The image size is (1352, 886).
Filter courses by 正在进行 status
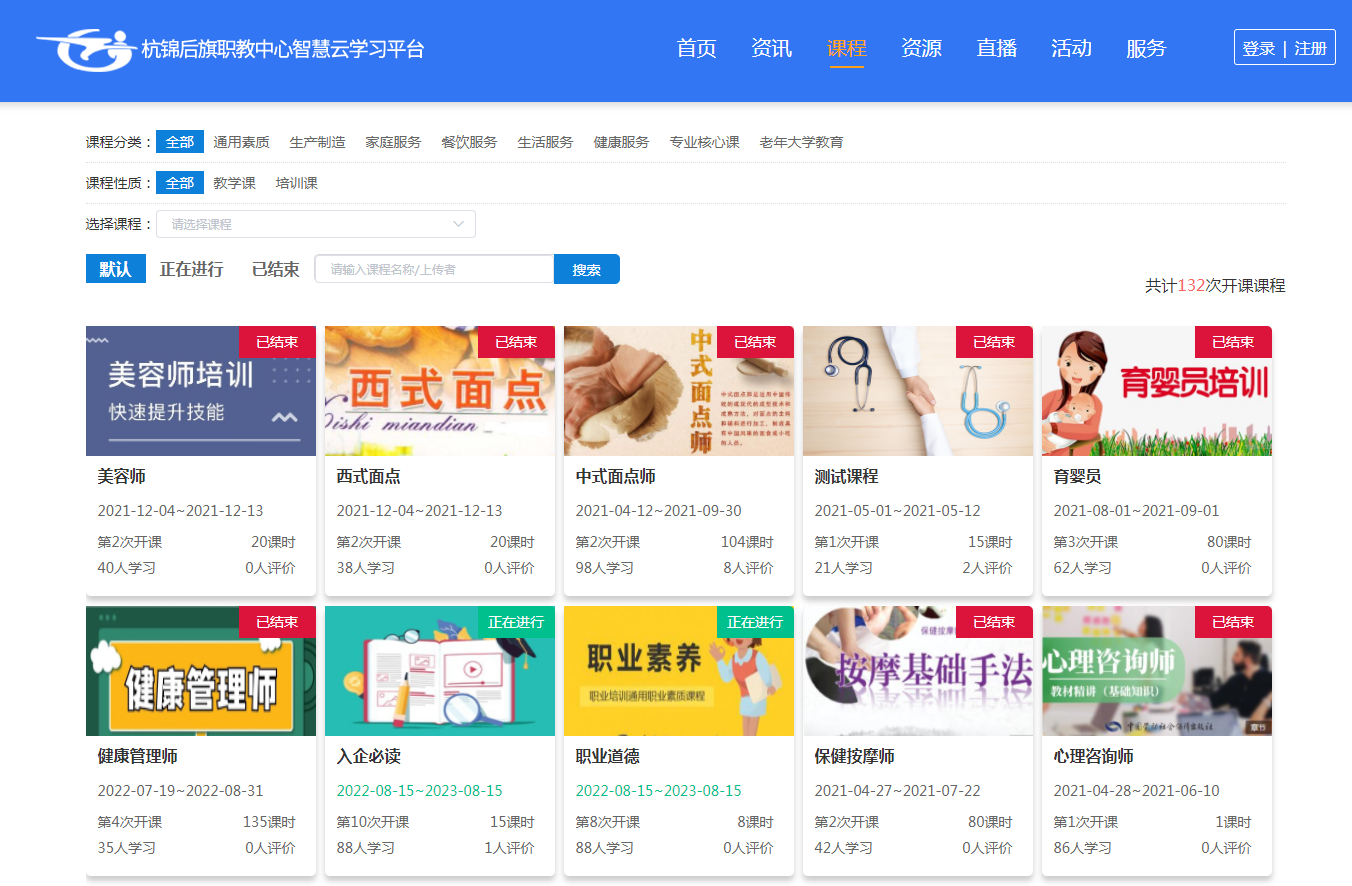pyautogui.click(x=192, y=269)
